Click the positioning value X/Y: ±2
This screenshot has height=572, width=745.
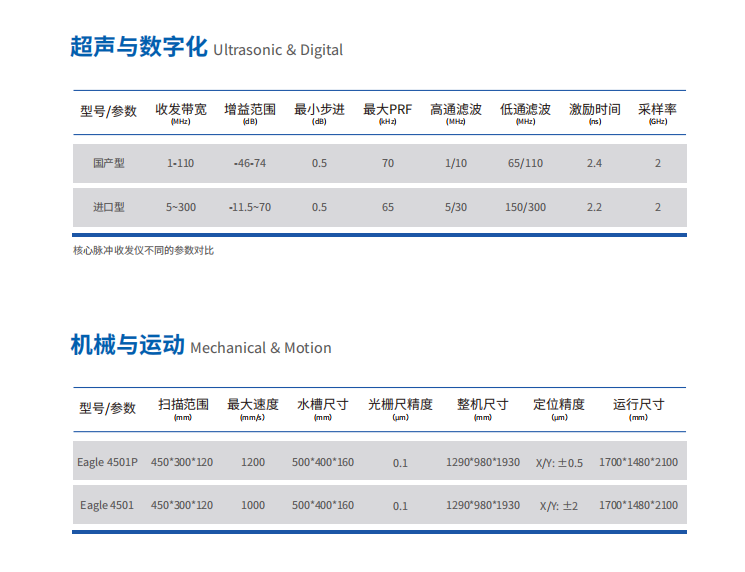tap(559, 506)
